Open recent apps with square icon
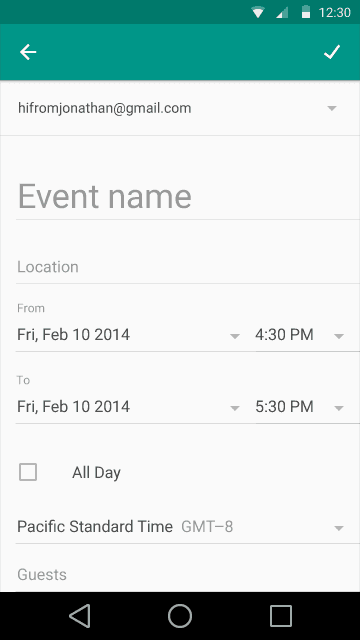The width and height of the screenshot is (360, 640). 281,616
